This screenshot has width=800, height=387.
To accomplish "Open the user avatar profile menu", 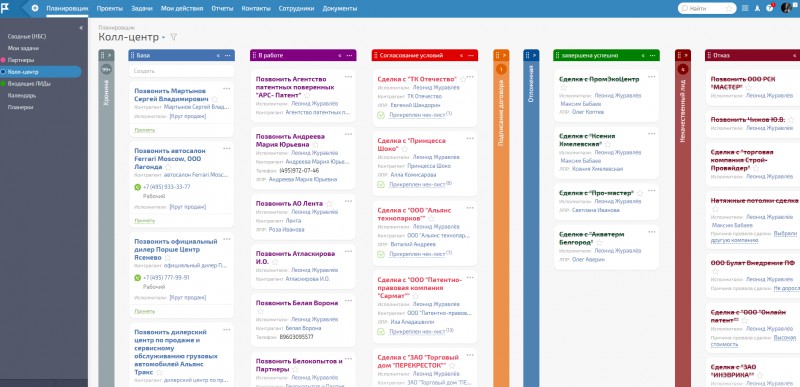I will pyautogui.click(x=786, y=8).
